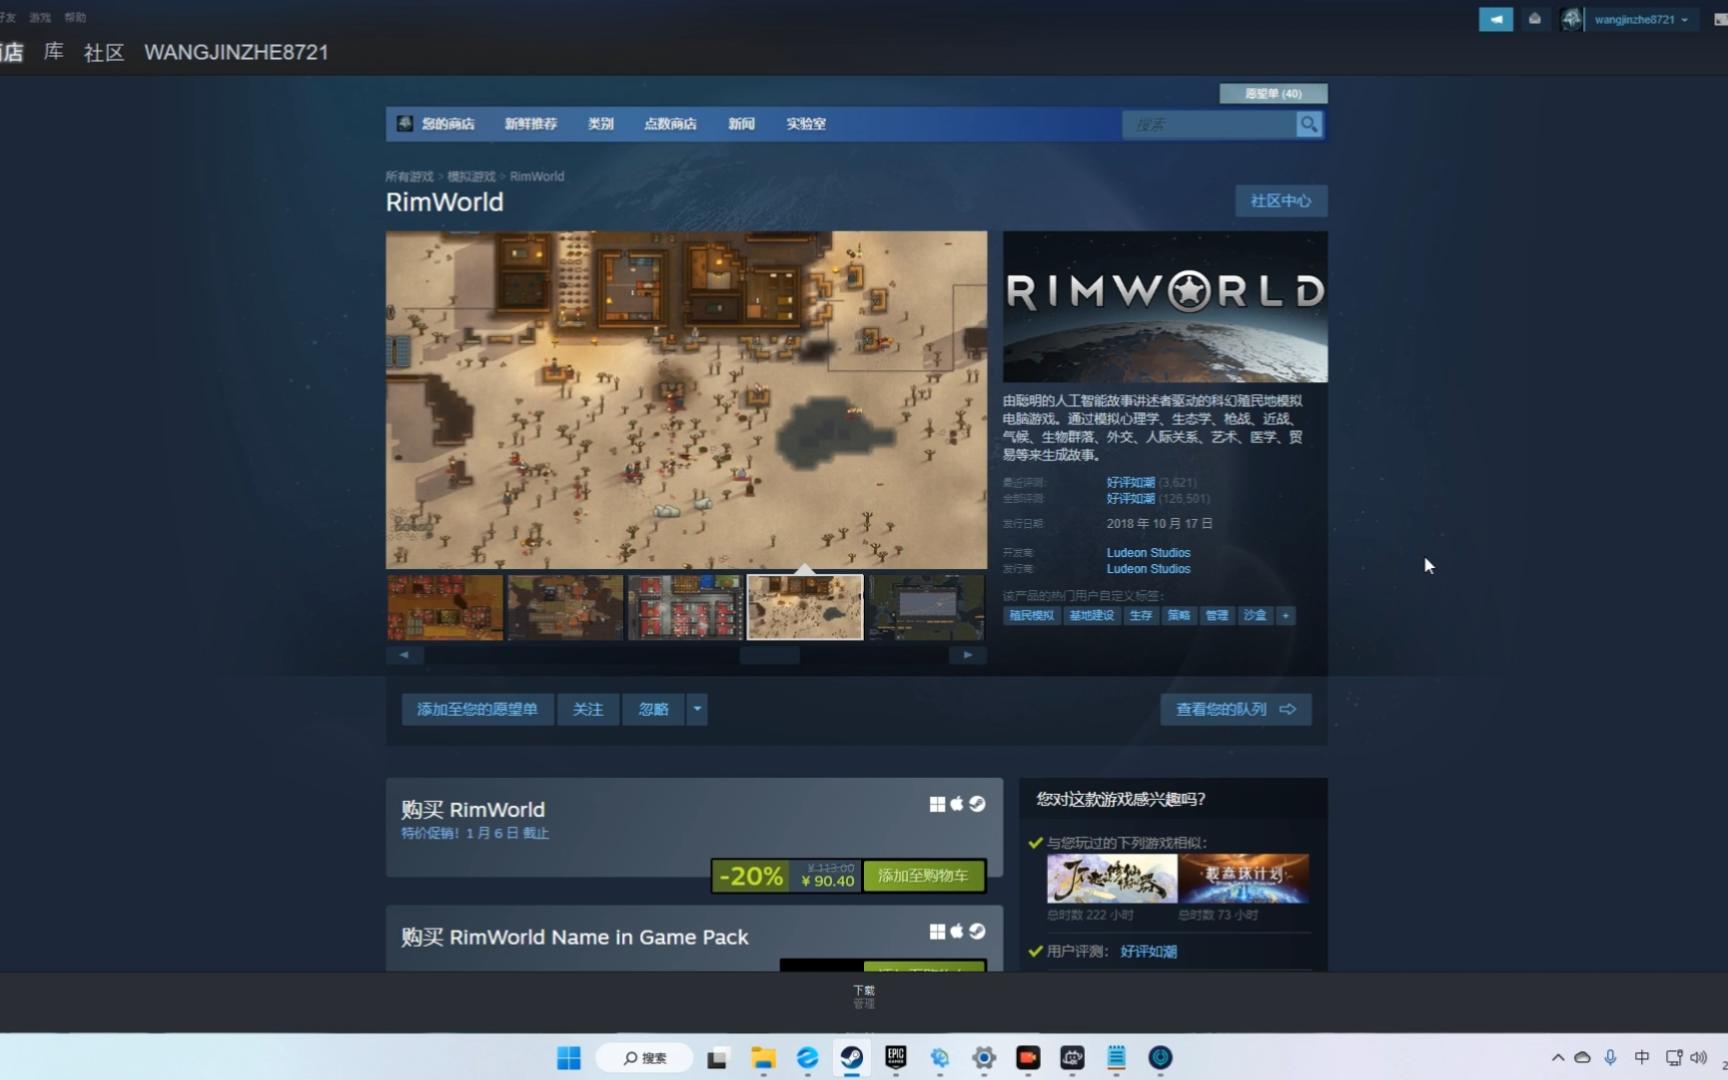Open the wangjinzhe8721 account dropdown
The width and height of the screenshot is (1728, 1080).
(1641, 19)
